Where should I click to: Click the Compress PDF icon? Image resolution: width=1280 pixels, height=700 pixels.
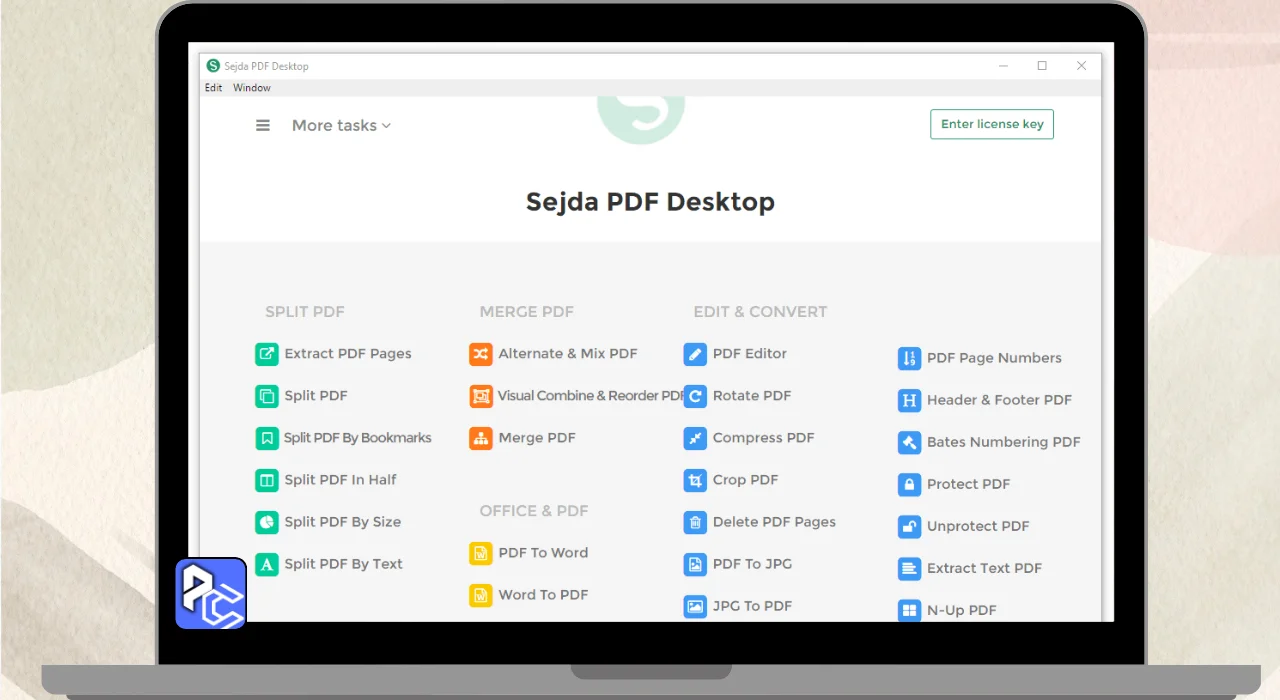coord(695,438)
